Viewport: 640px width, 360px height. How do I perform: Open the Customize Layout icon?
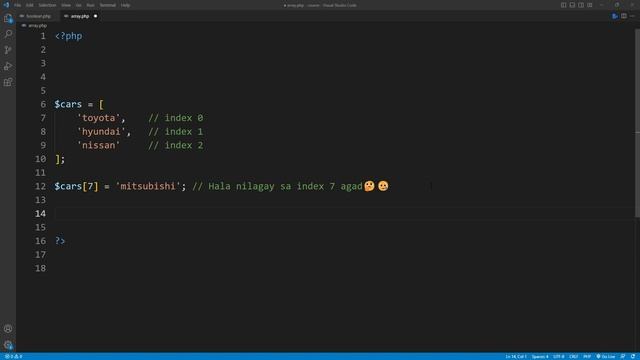pos(590,5)
